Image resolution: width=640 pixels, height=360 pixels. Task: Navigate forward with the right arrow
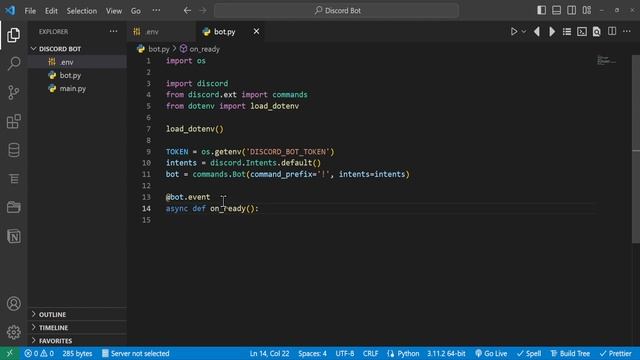pos(203,11)
